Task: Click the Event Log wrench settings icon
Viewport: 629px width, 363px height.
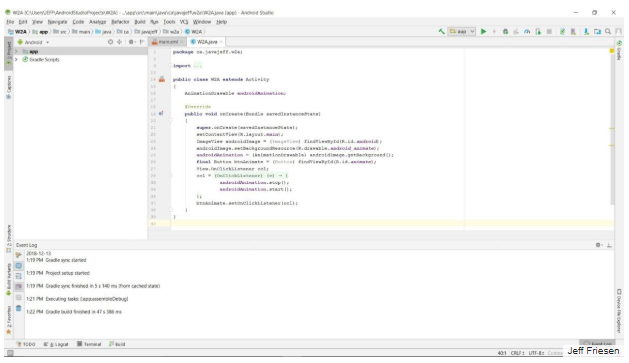Action: tap(18, 255)
